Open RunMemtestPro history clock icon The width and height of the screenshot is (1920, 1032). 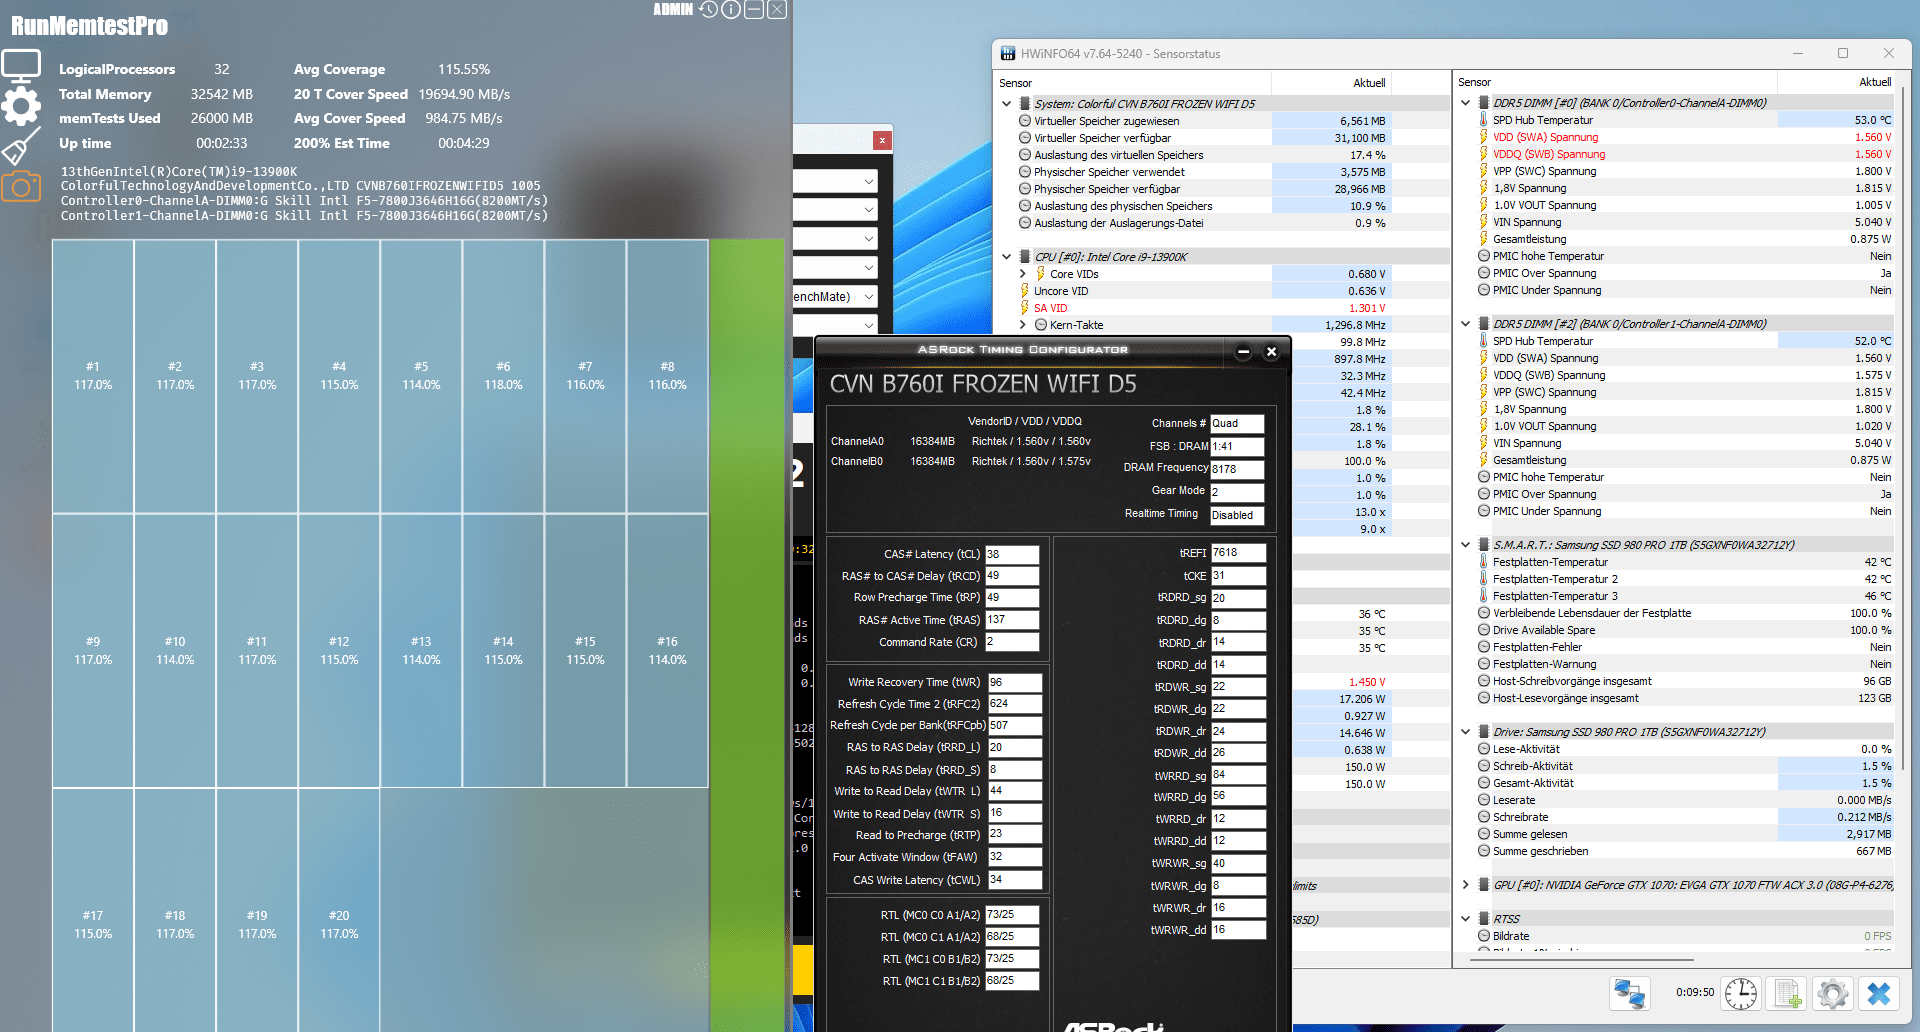(708, 10)
